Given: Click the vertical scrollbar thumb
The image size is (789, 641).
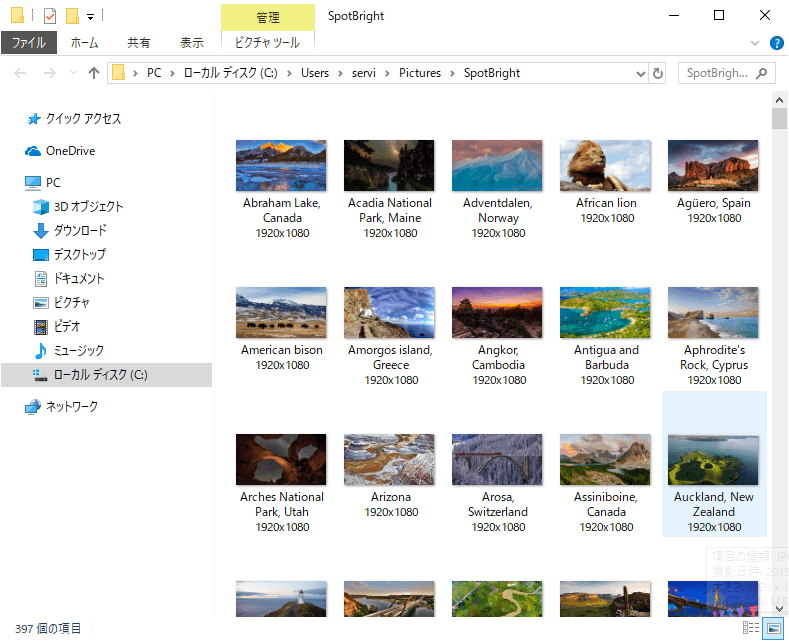Looking at the screenshot, I should (779, 119).
